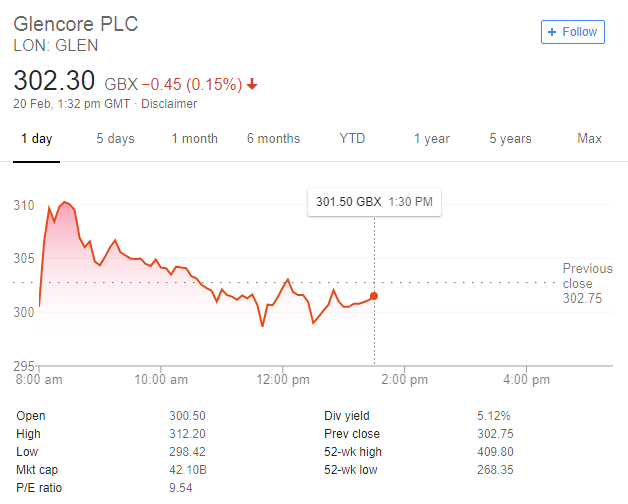
Task: Open the Max range tab
Action: click(589, 139)
